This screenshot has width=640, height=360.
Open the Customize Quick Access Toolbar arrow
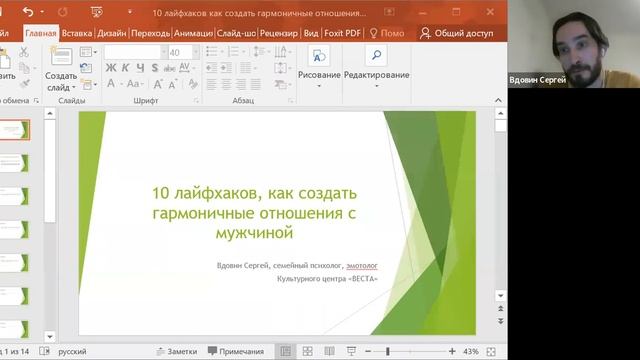pyautogui.click(x=130, y=12)
